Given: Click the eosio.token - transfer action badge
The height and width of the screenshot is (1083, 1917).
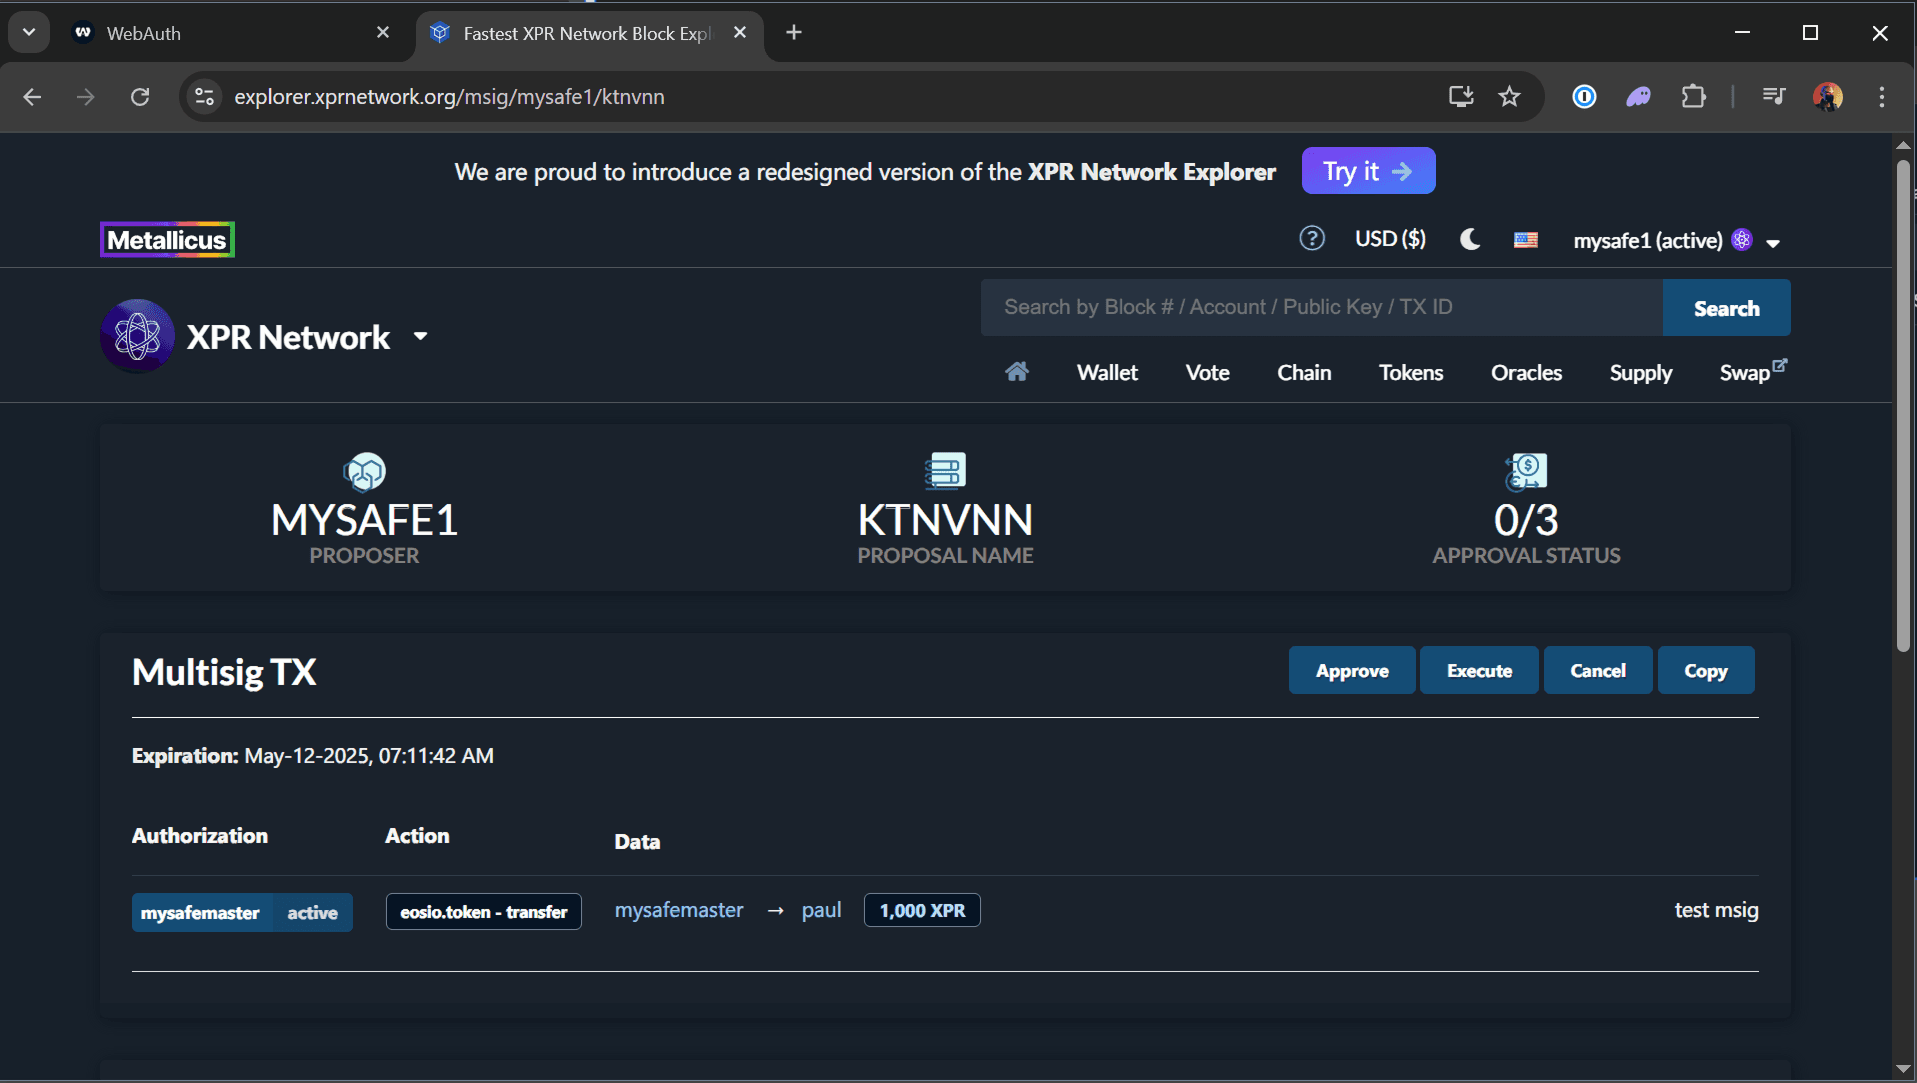Looking at the screenshot, I should [x=484, y=912].
